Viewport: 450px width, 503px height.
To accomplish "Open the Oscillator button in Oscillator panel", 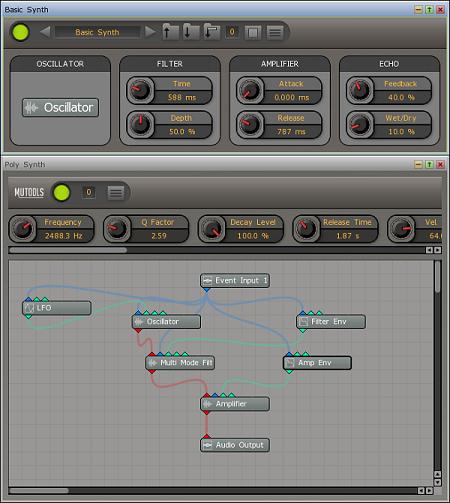I will click(60, 107).
